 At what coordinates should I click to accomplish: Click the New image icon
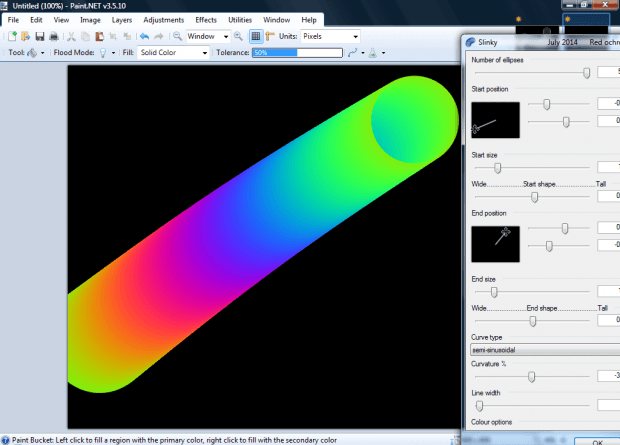tap(12, 36)
